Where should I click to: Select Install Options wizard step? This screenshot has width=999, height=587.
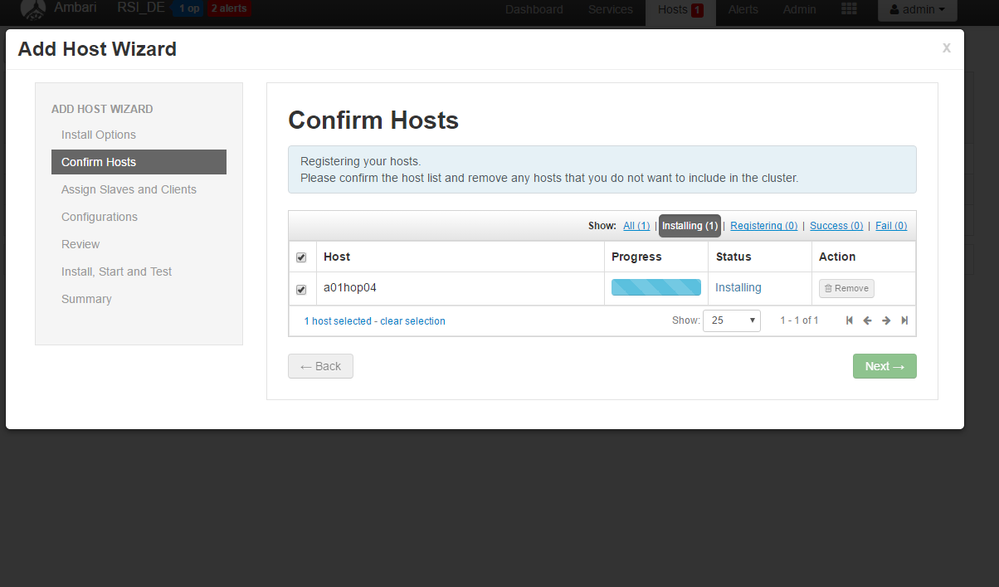[x=99, y=134]
